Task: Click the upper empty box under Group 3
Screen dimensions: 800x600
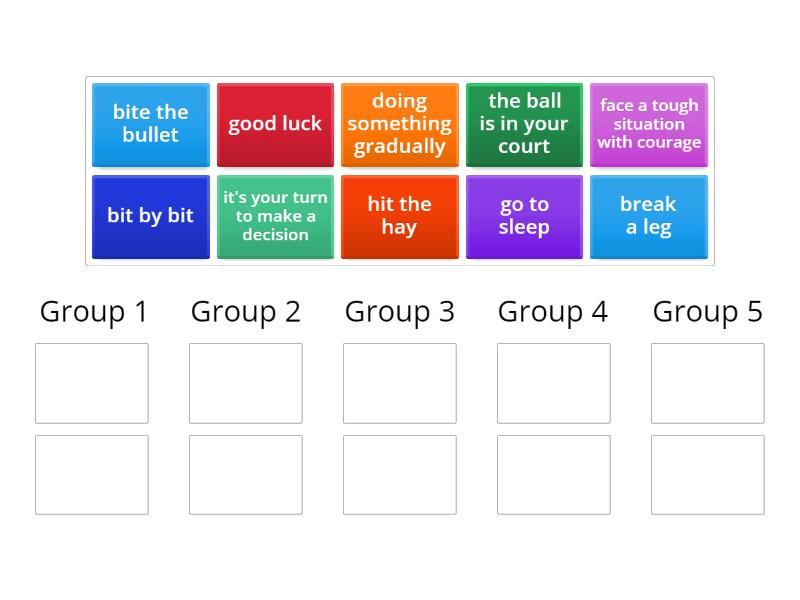Action: pyautogui.click(x=400, y=383)
